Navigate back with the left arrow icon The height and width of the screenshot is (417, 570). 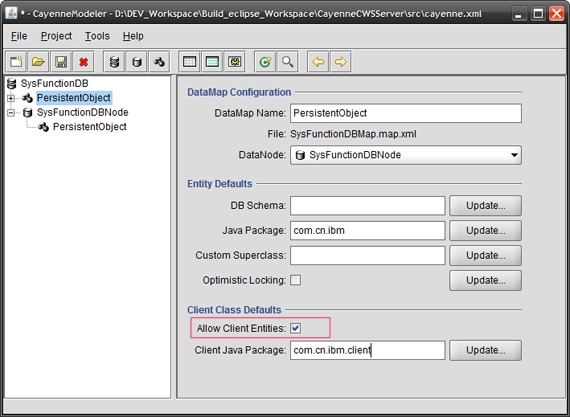[318, 62]
